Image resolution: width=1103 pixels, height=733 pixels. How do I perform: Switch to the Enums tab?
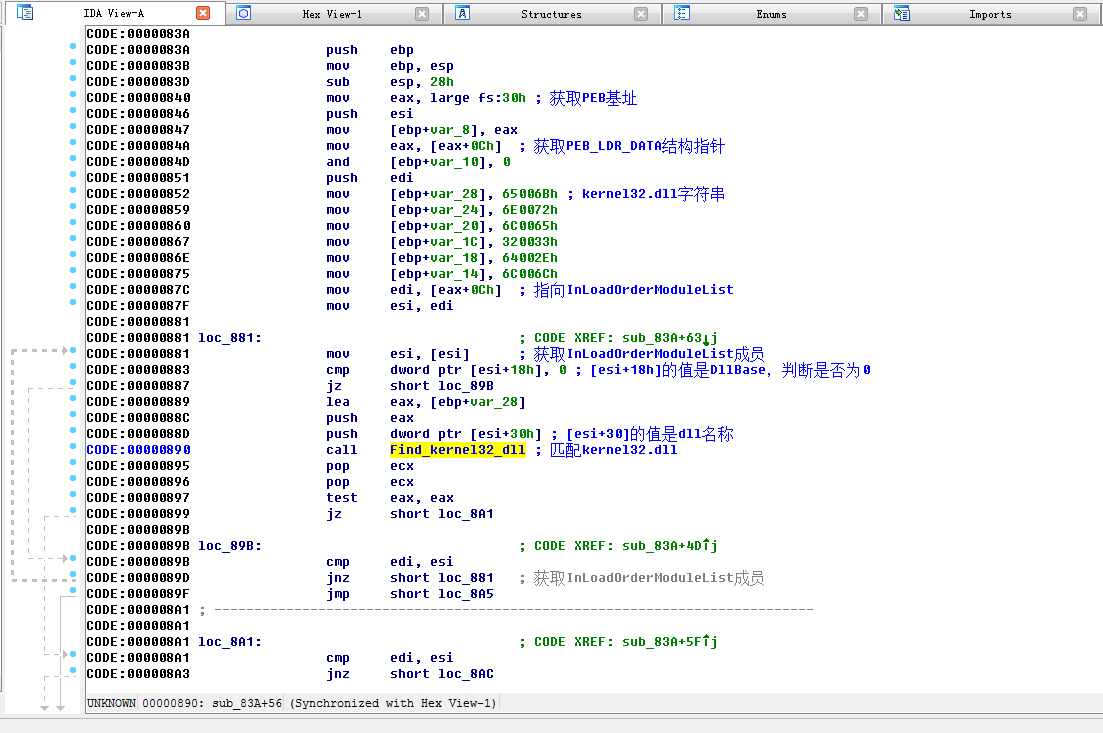pos(771,14)
